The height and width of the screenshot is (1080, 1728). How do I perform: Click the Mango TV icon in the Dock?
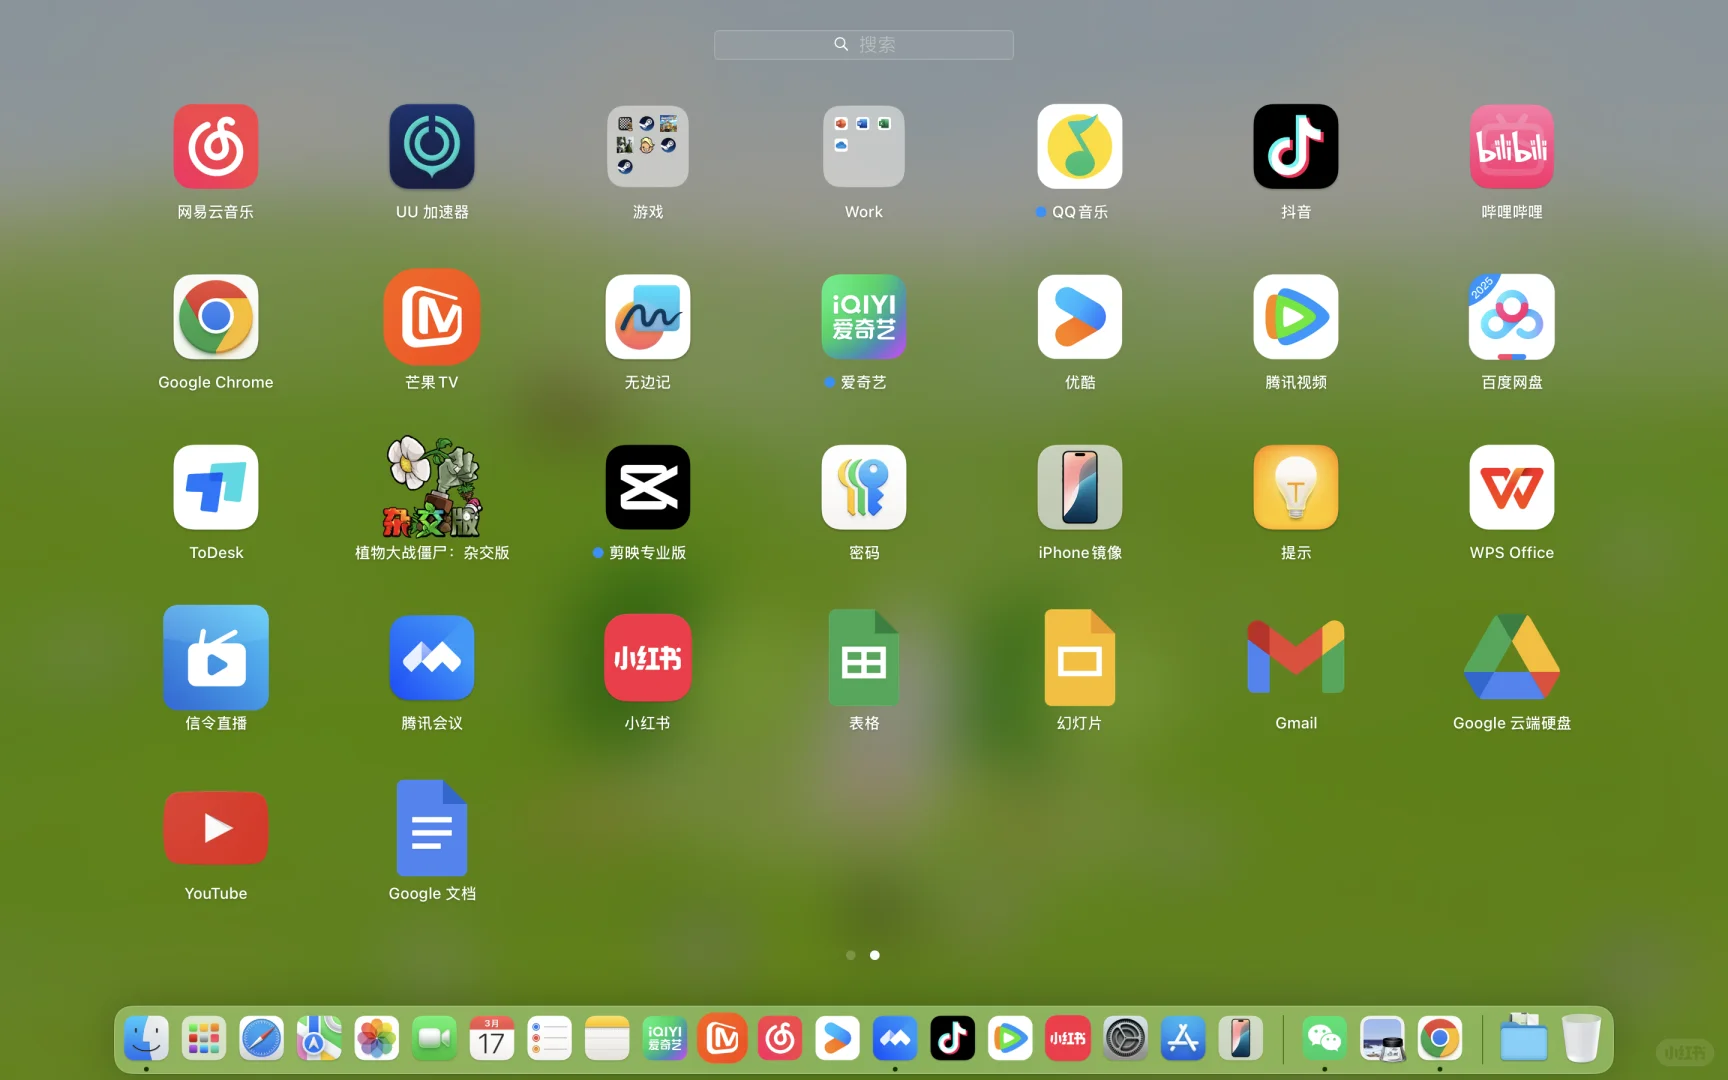[722, 1039]
